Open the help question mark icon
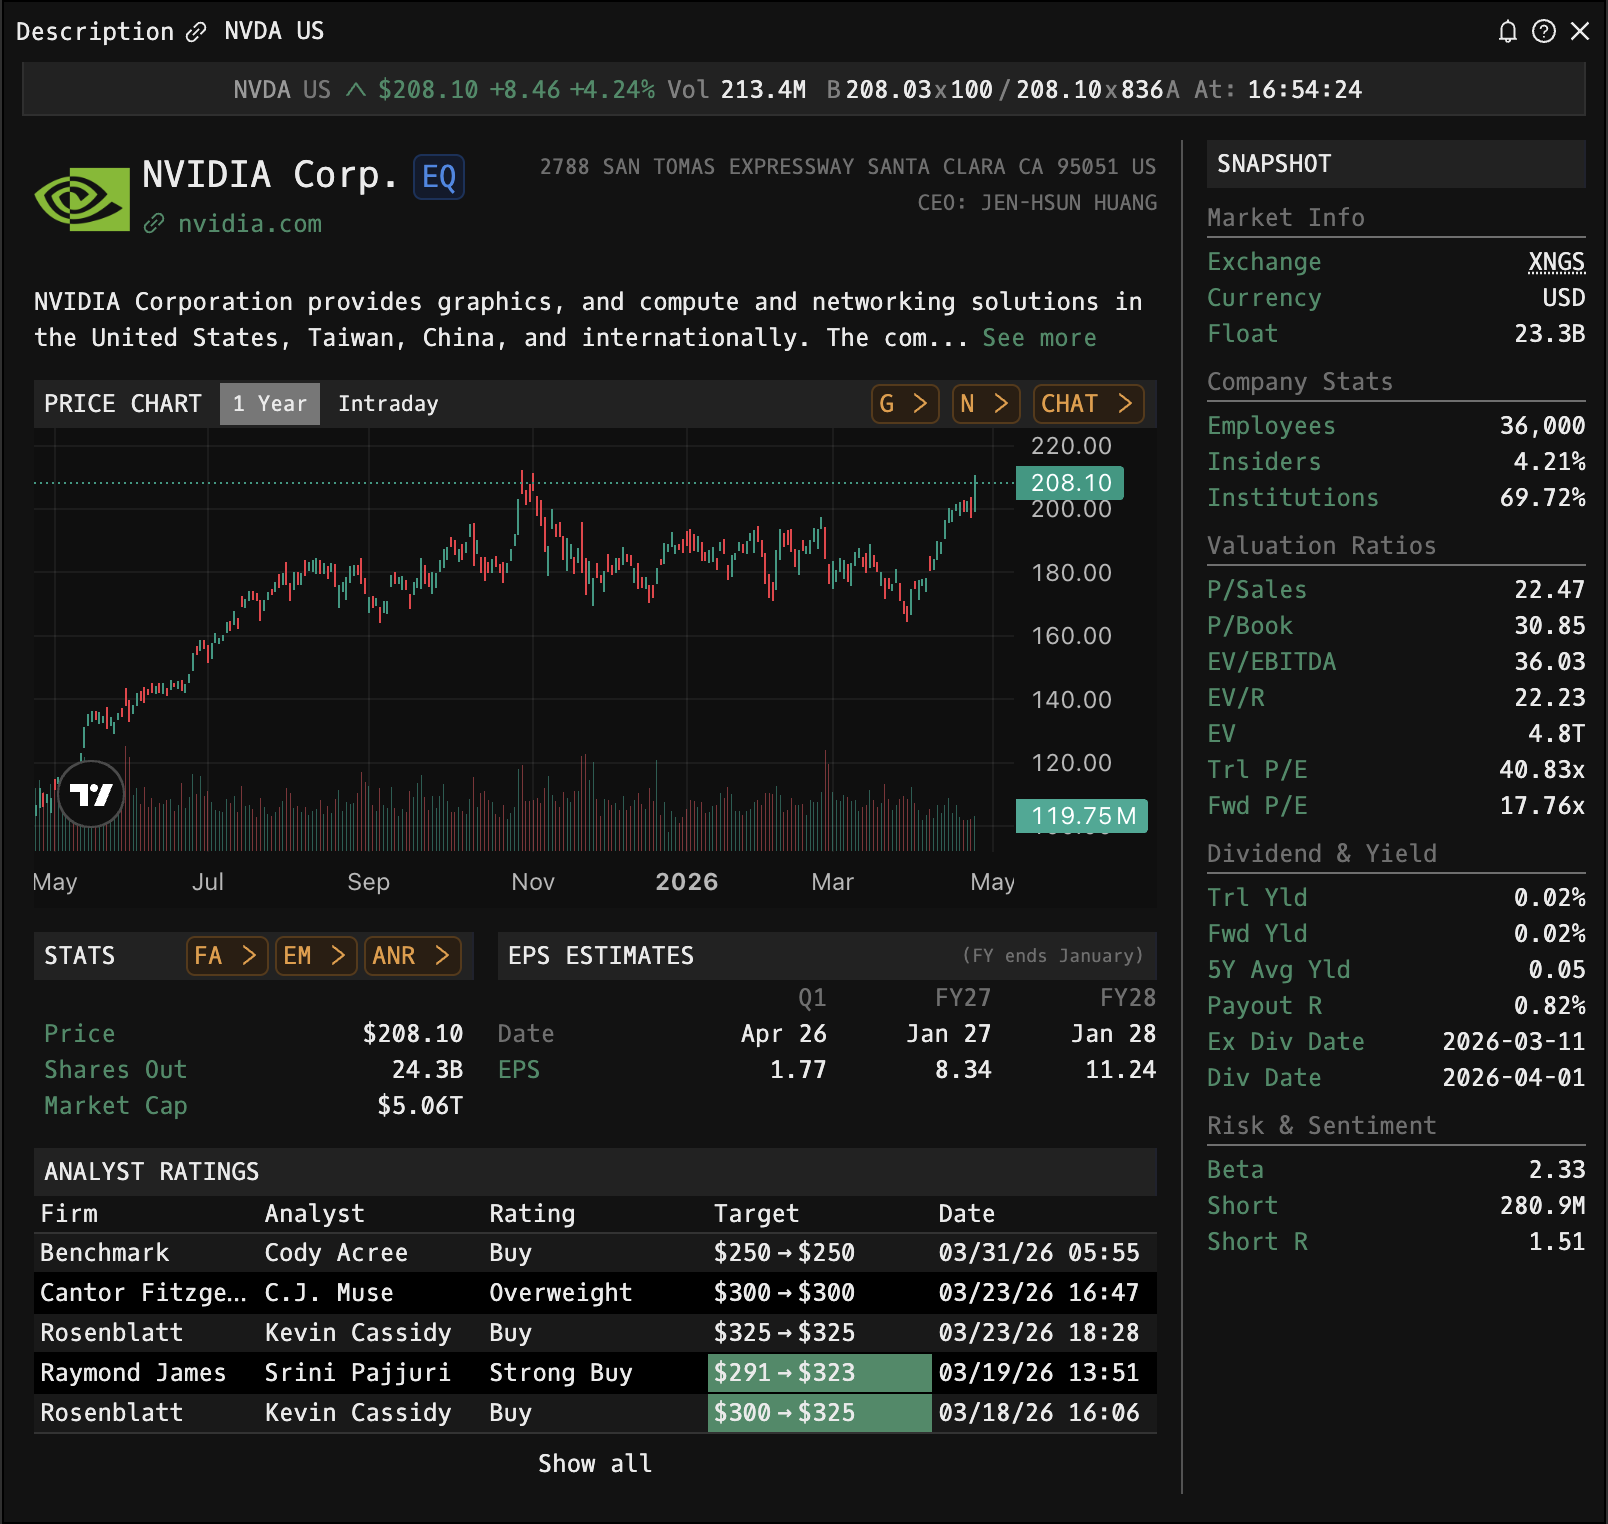The image size is (1608, 1524). point(1544,32)
